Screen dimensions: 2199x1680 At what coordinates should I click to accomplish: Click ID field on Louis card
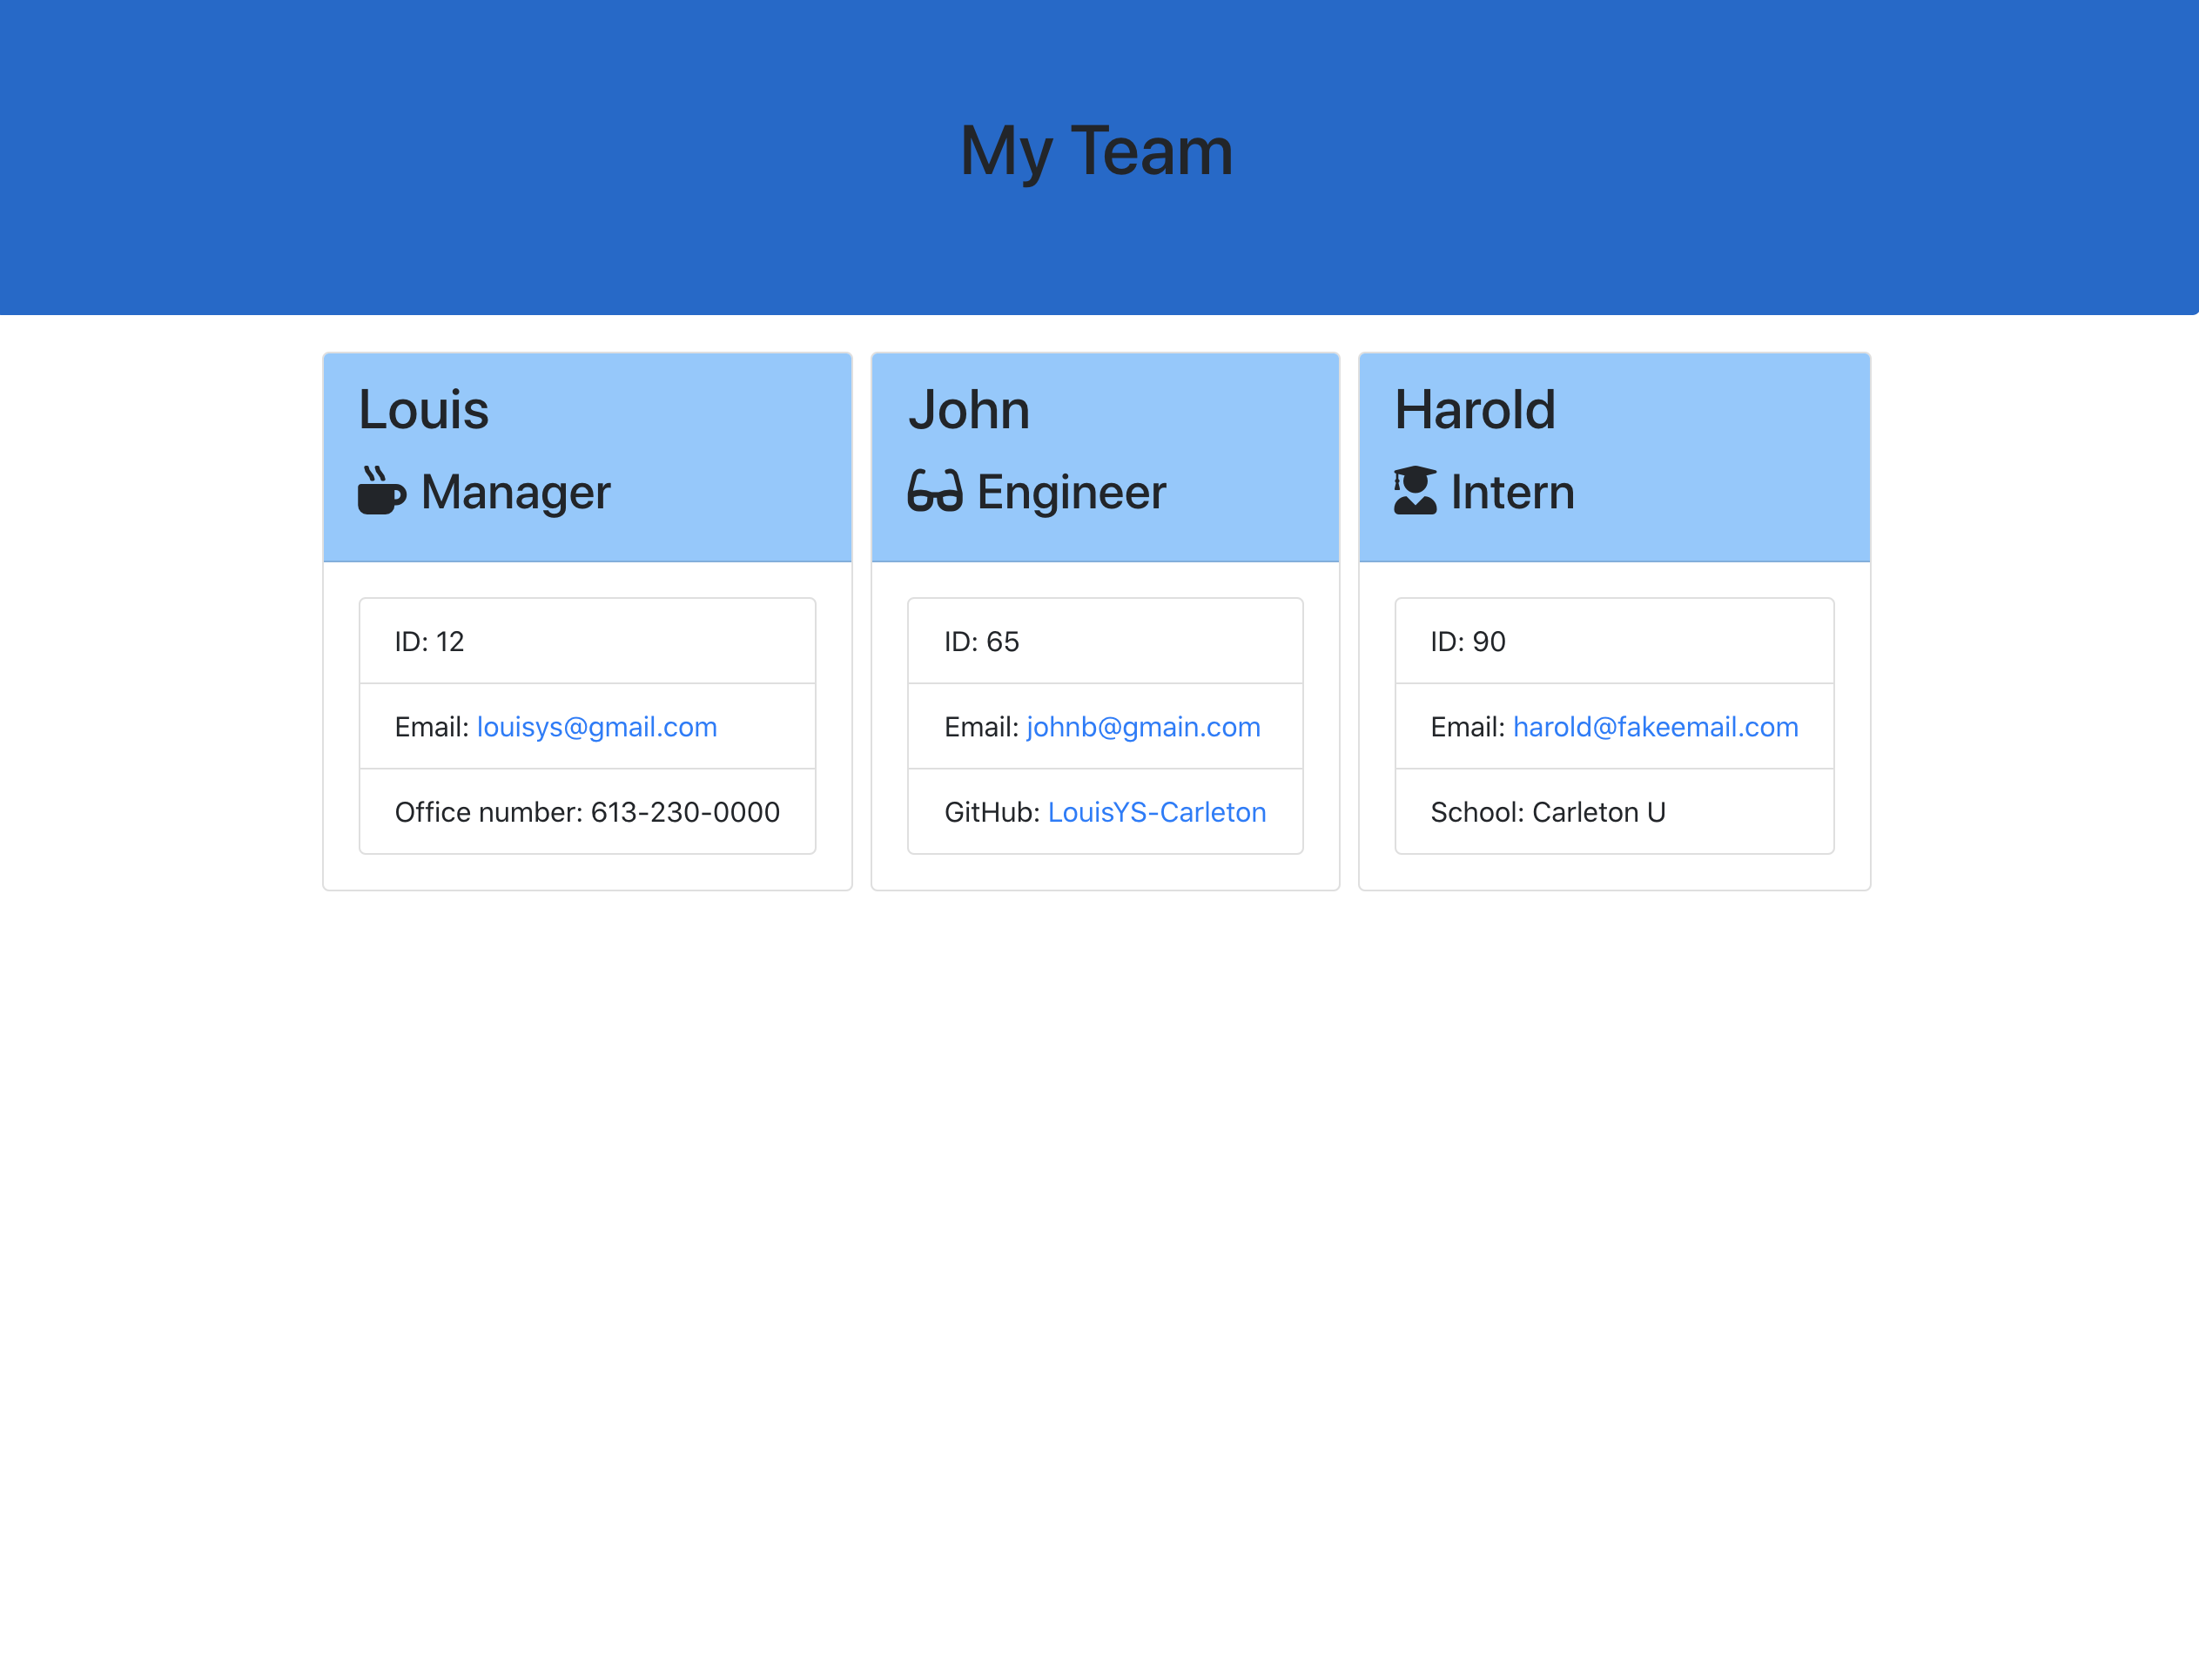click(588, 641)
